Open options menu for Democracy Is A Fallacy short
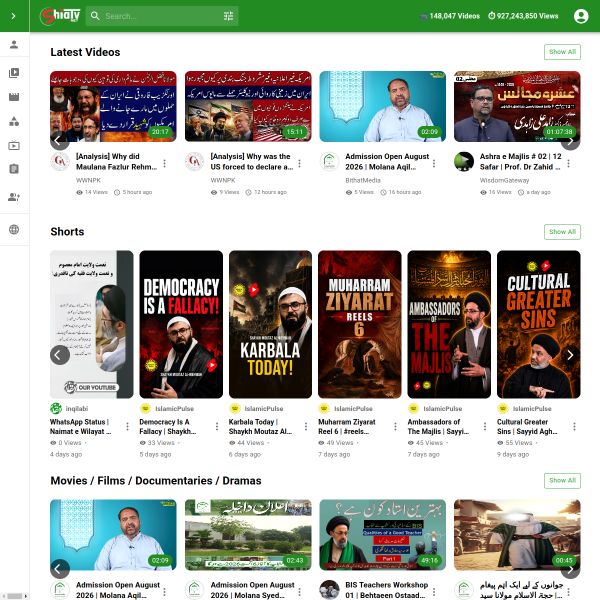The image size is (600, 600). (217, 426)
